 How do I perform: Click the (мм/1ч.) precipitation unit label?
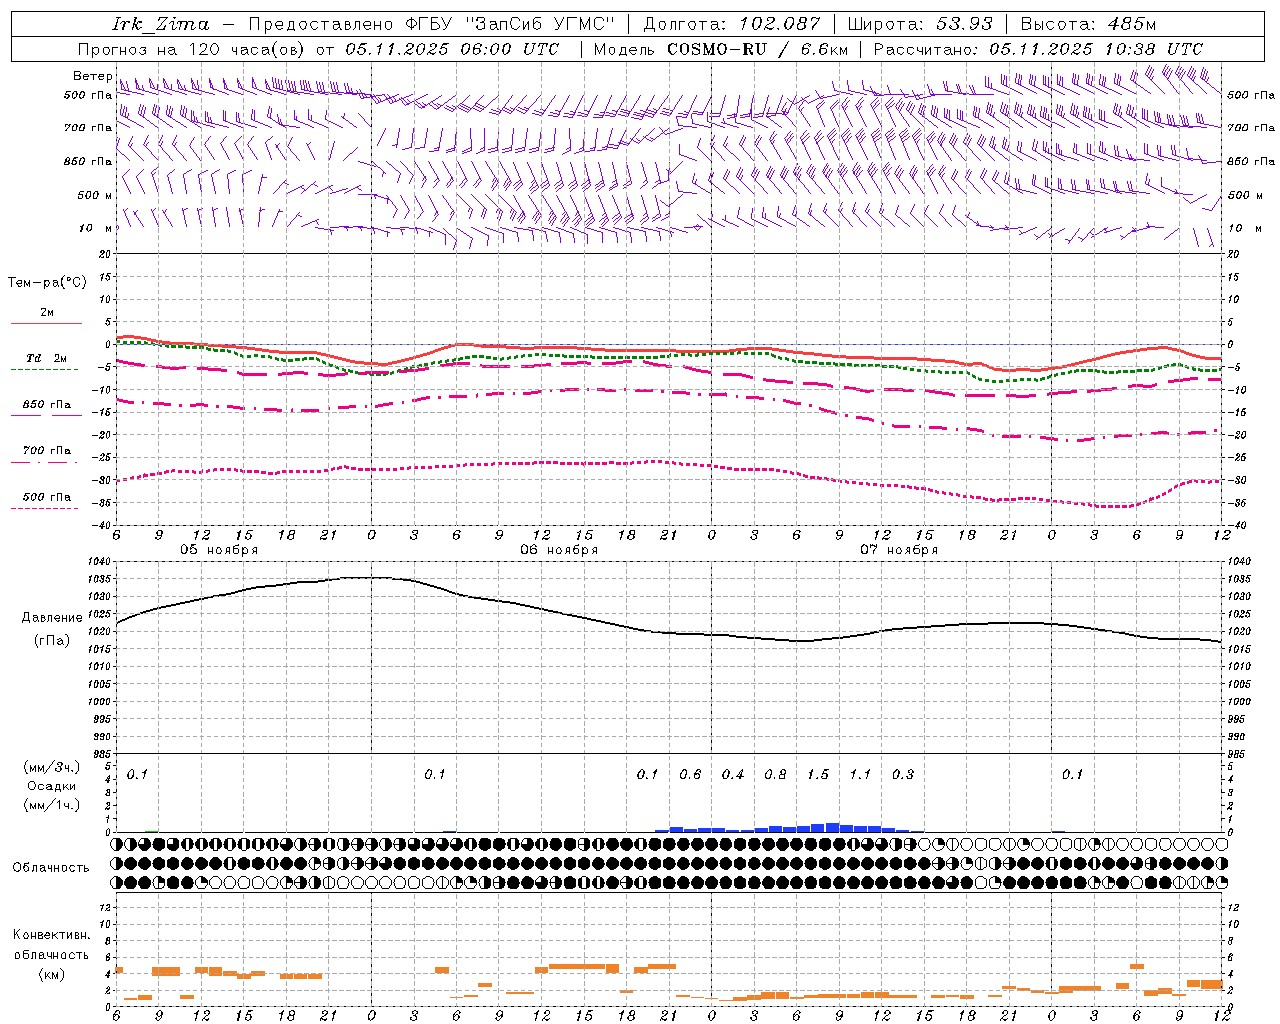coord(52,805)
